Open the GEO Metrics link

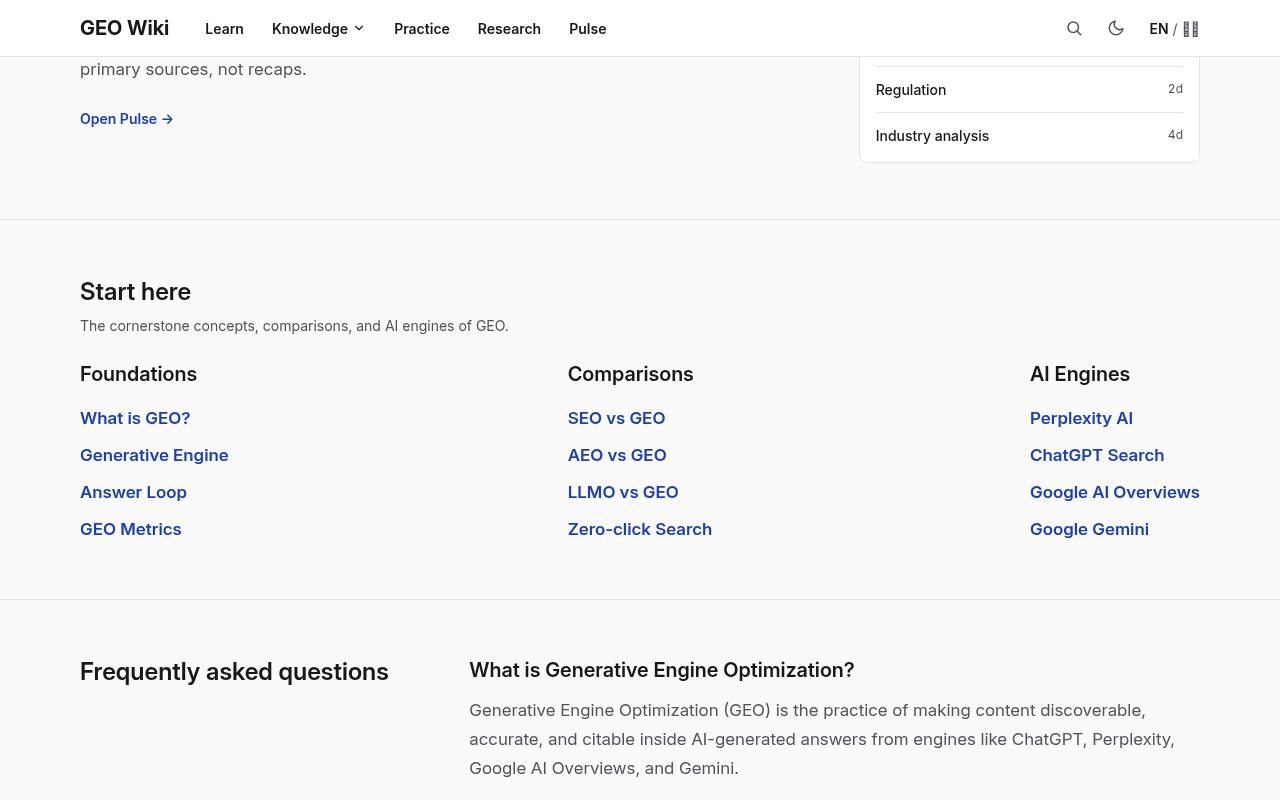click(130, 529)
